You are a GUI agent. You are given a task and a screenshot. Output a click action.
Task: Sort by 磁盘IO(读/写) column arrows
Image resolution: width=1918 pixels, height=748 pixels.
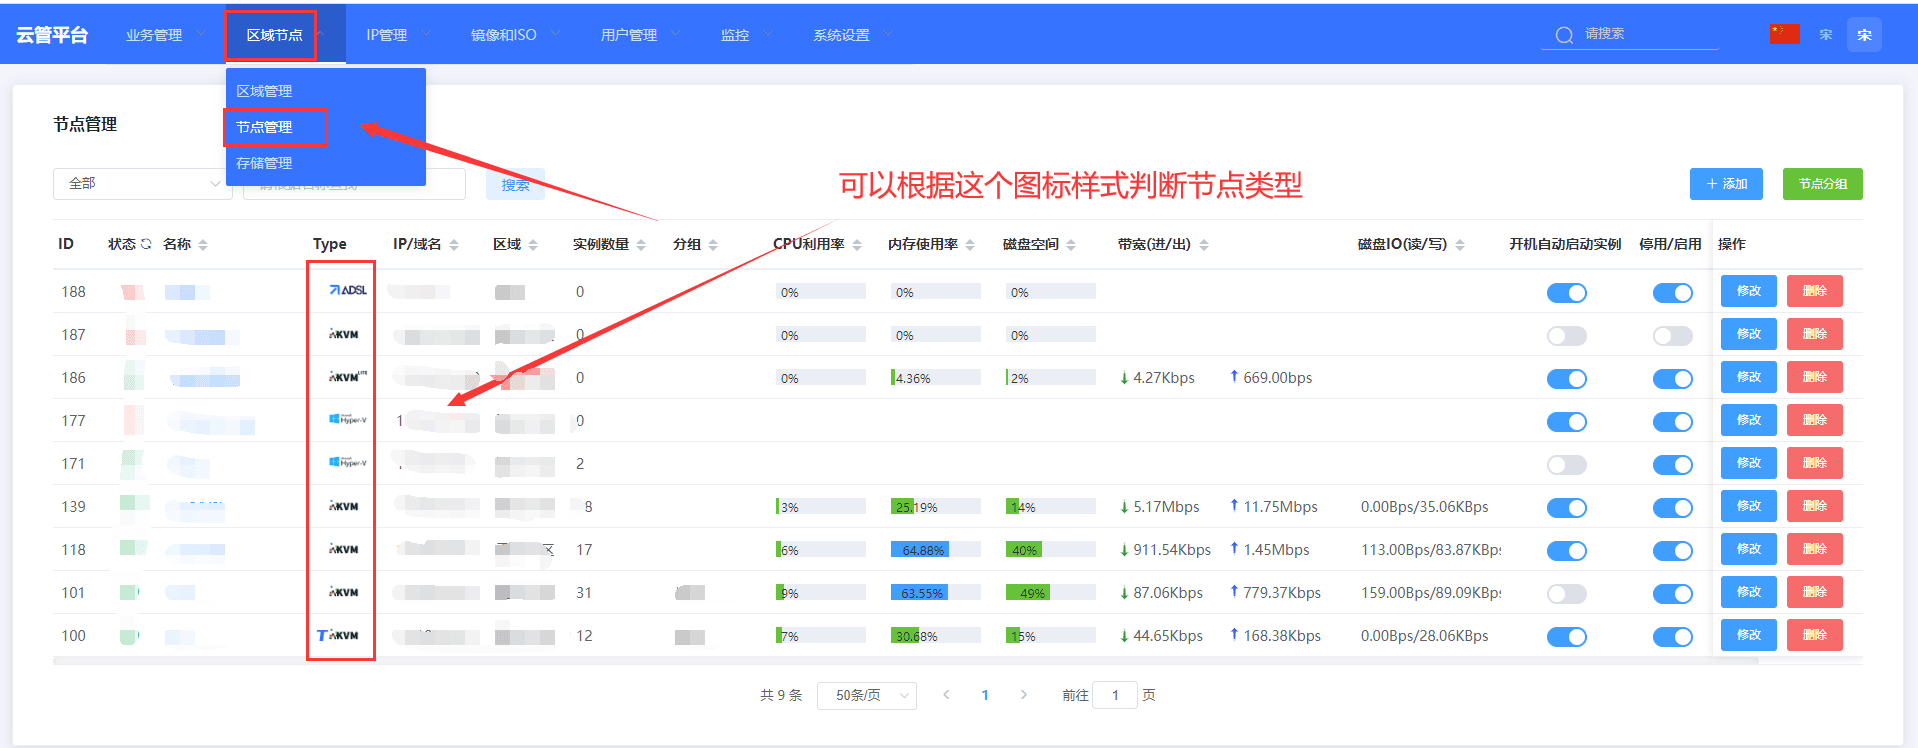click(1460, 245)
